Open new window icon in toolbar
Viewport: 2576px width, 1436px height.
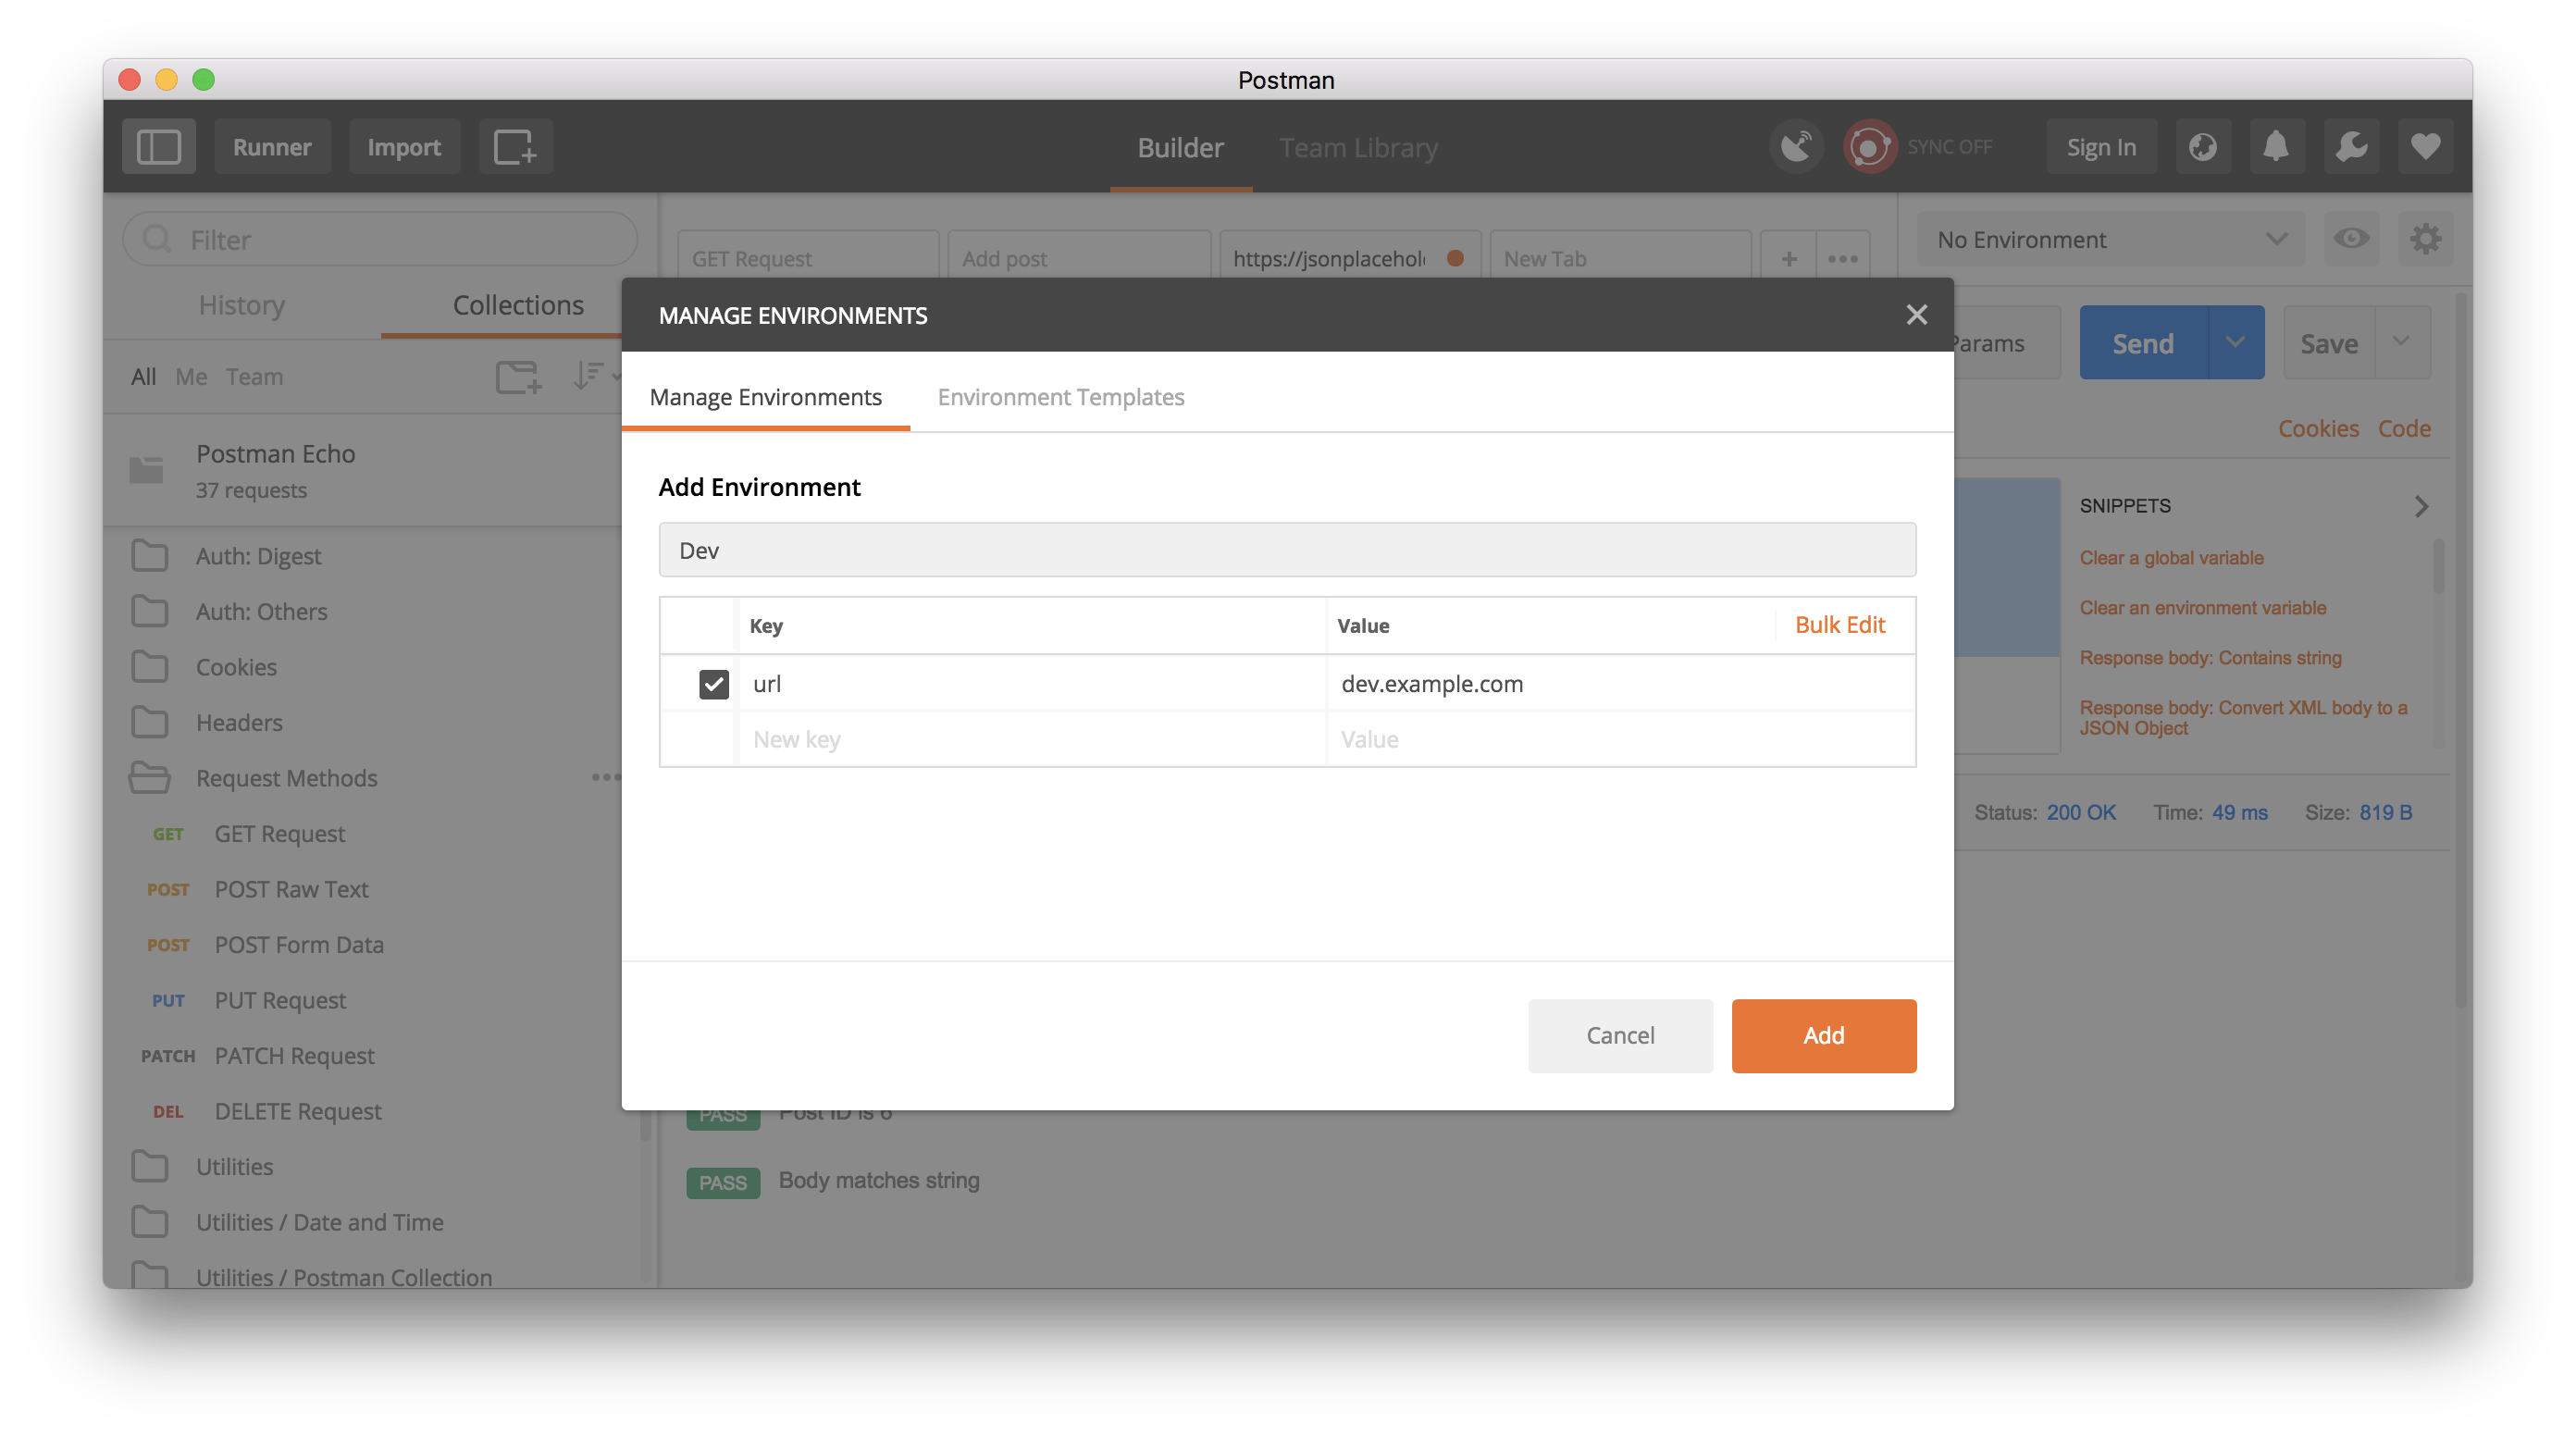[515, 147]
